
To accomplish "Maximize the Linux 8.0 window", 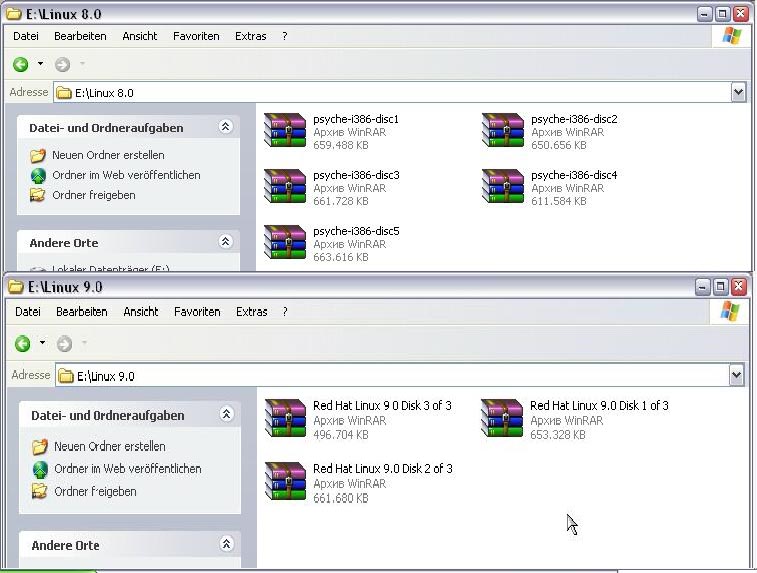I will (722, 14).
